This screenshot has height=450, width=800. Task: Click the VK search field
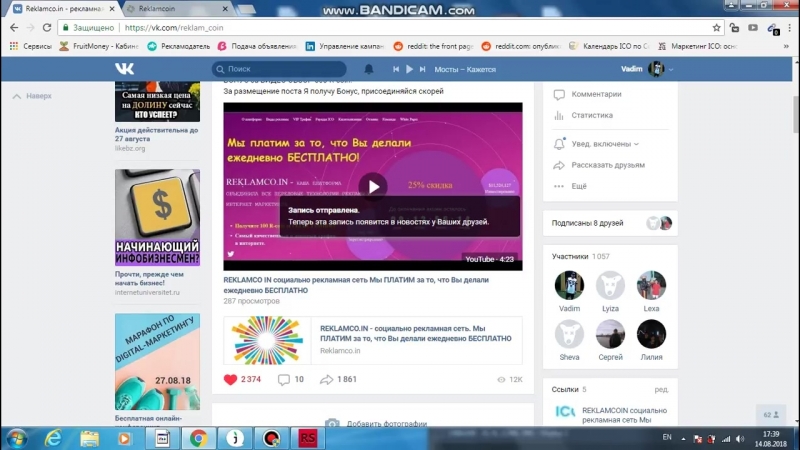(279, 69)
